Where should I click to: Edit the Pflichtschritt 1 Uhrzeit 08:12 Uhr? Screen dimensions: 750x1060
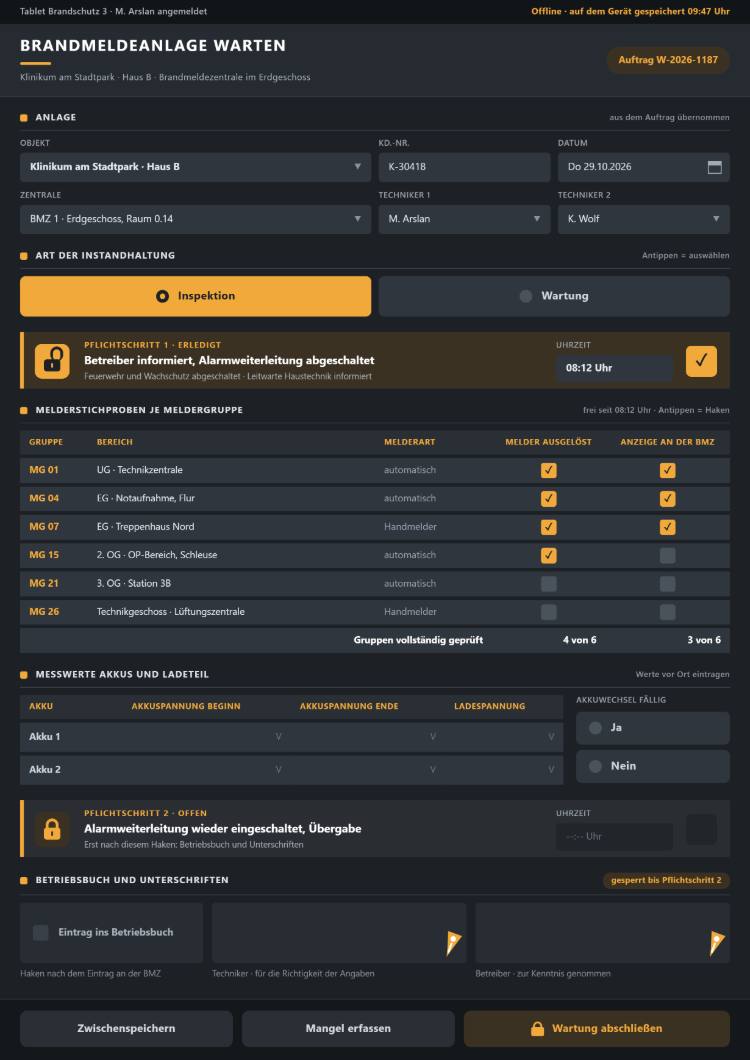tap(615, 368)
